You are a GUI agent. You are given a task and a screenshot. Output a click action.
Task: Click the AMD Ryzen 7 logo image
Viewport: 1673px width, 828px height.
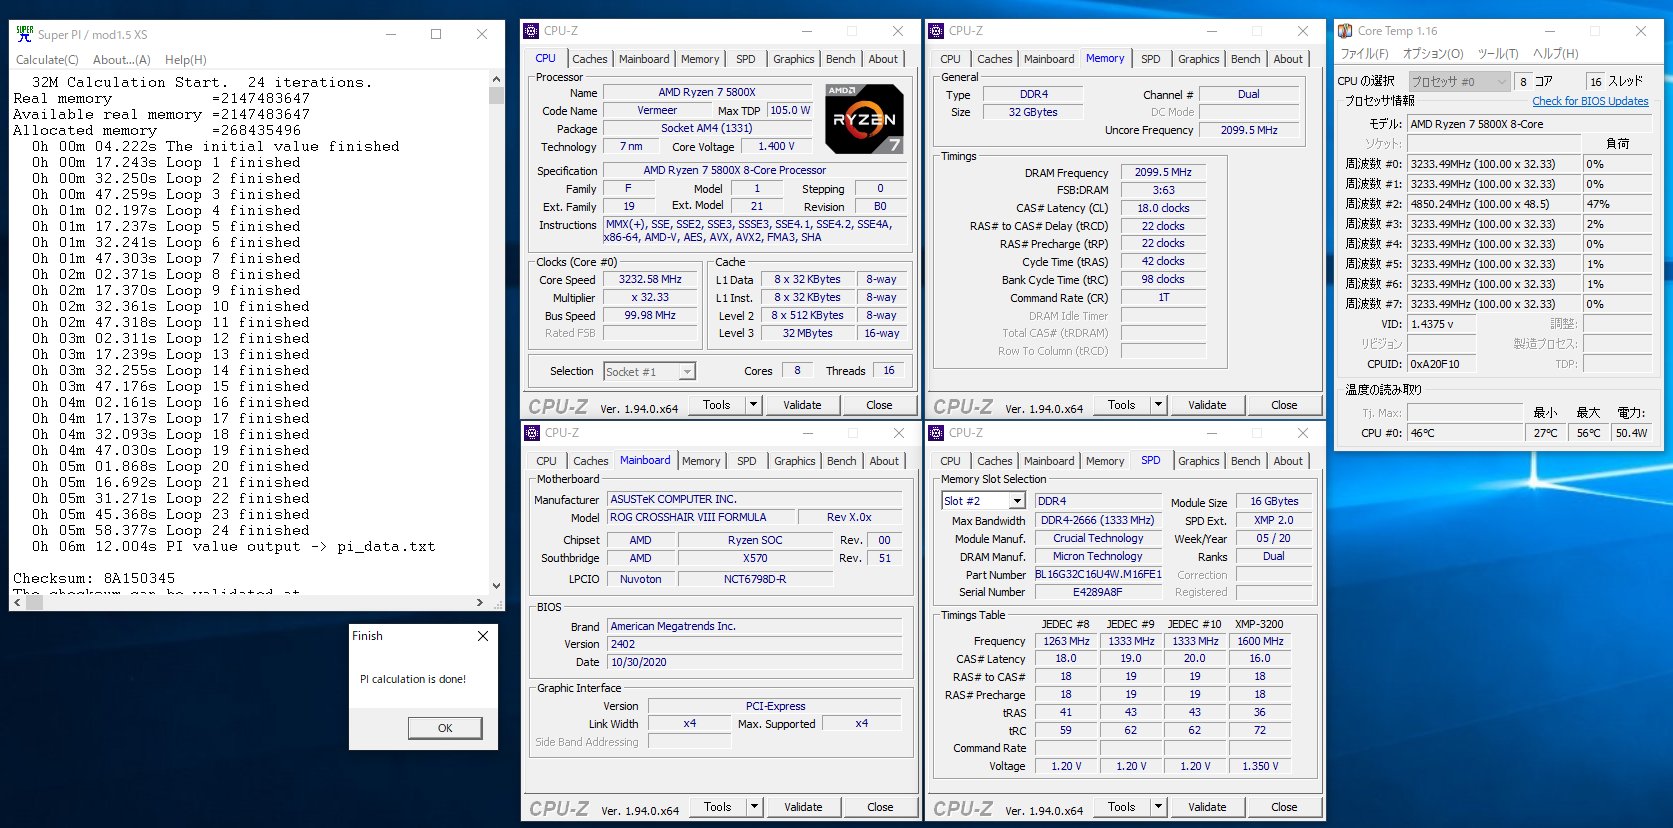(865, 119)
